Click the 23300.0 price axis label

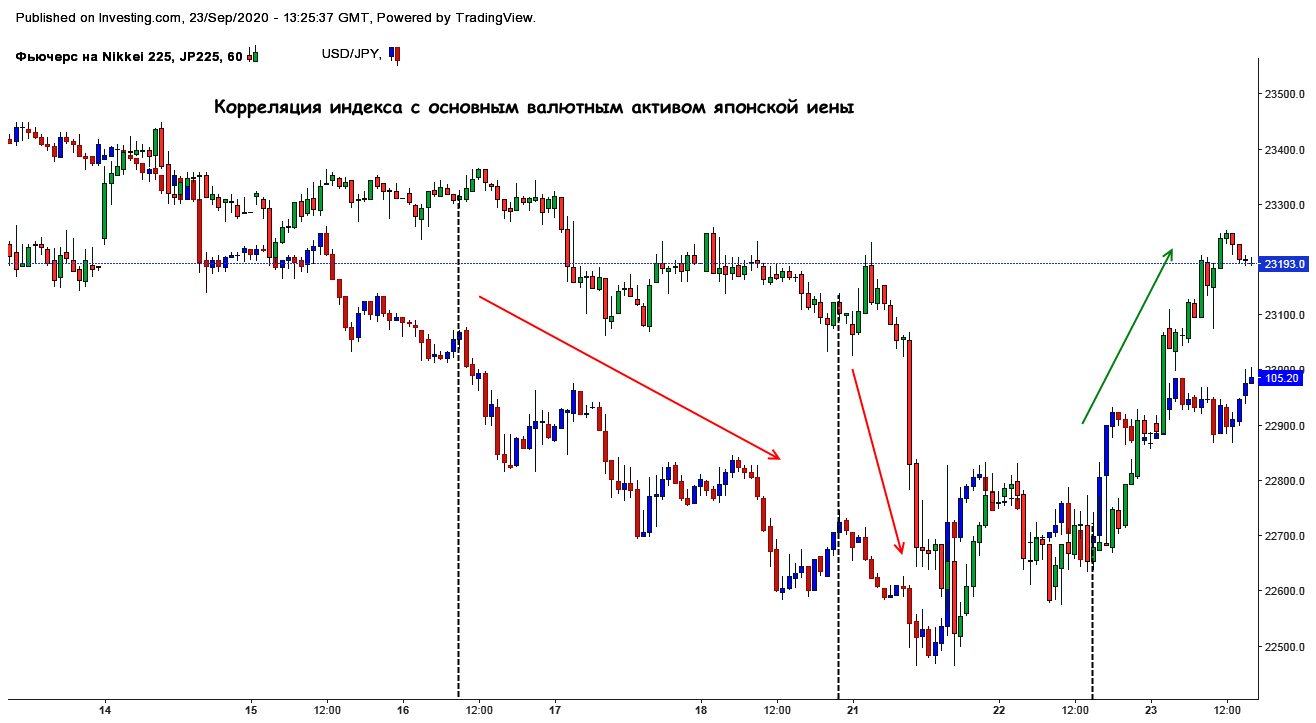point(1285,205)
